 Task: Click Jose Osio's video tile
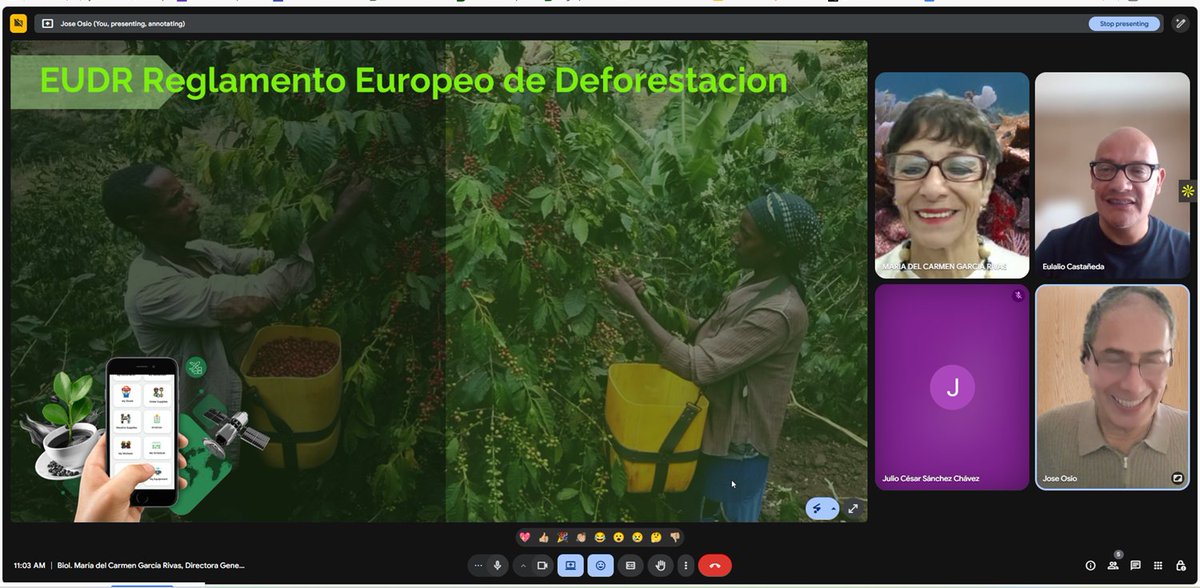pos(1112,385)
